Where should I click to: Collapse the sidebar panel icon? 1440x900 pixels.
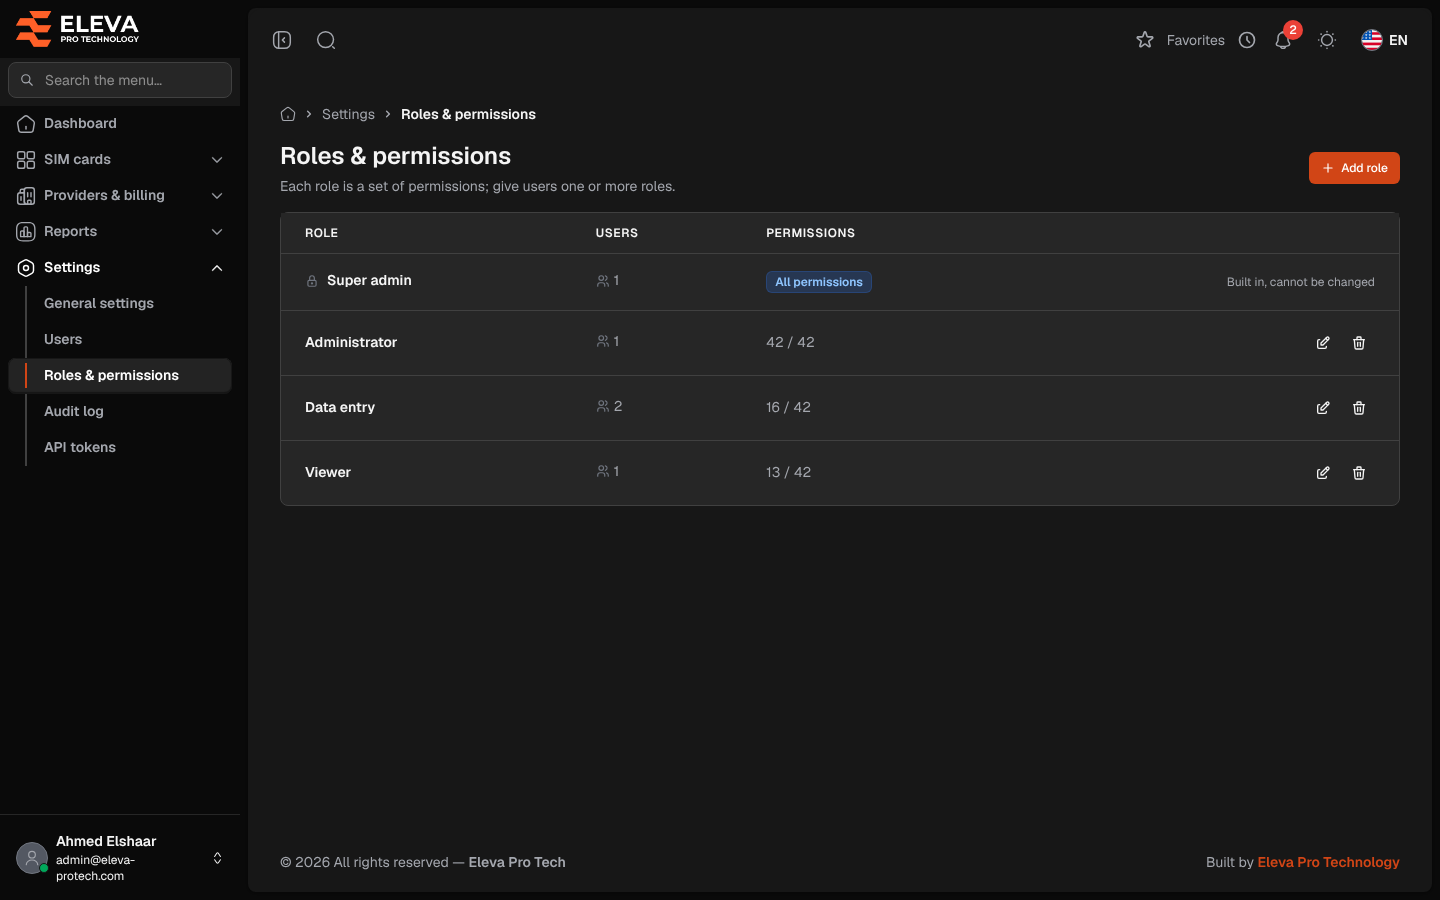tap(282, 40)
